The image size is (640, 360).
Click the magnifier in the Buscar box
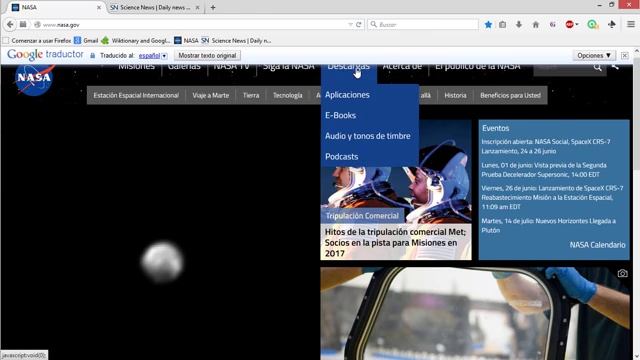[x=373, y=24]
